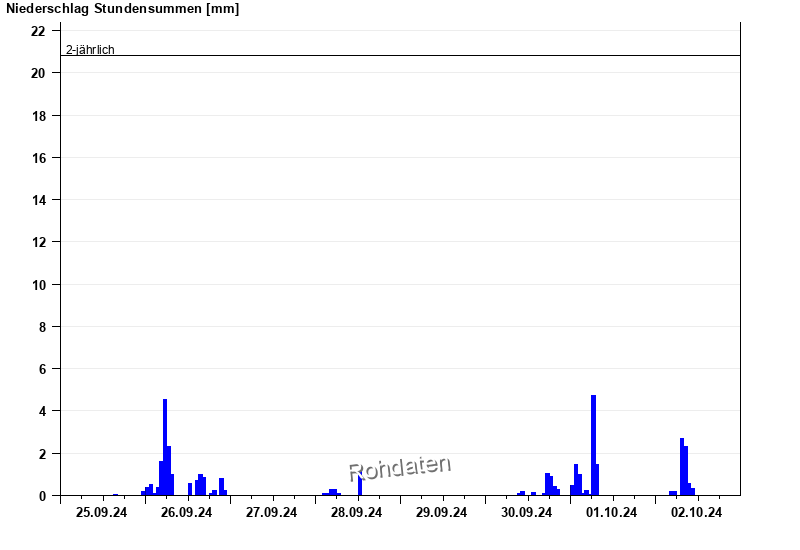Select the date label 02.10.24
This screenshot has height=550, width=800.
pyautogui.click(x=696, y=513)
